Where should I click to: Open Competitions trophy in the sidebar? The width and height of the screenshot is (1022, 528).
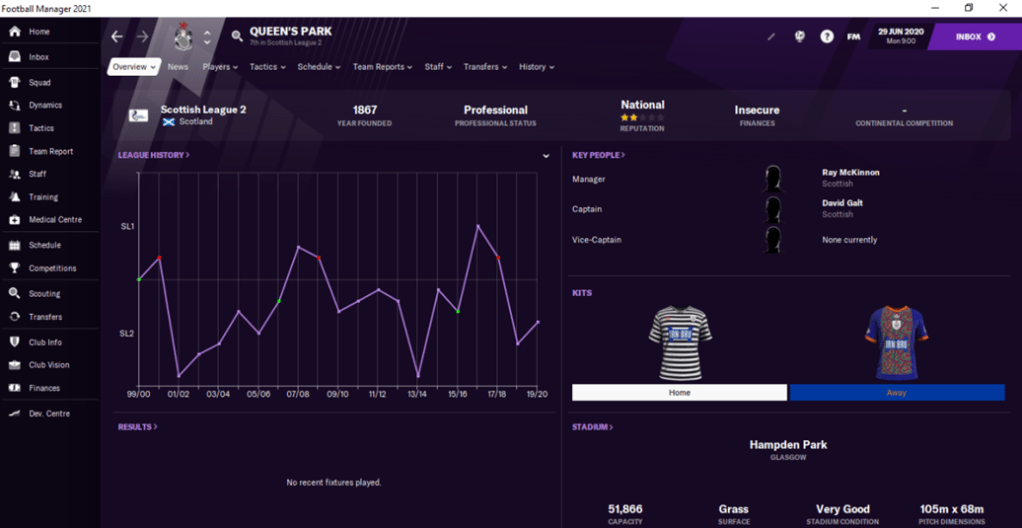52,268
